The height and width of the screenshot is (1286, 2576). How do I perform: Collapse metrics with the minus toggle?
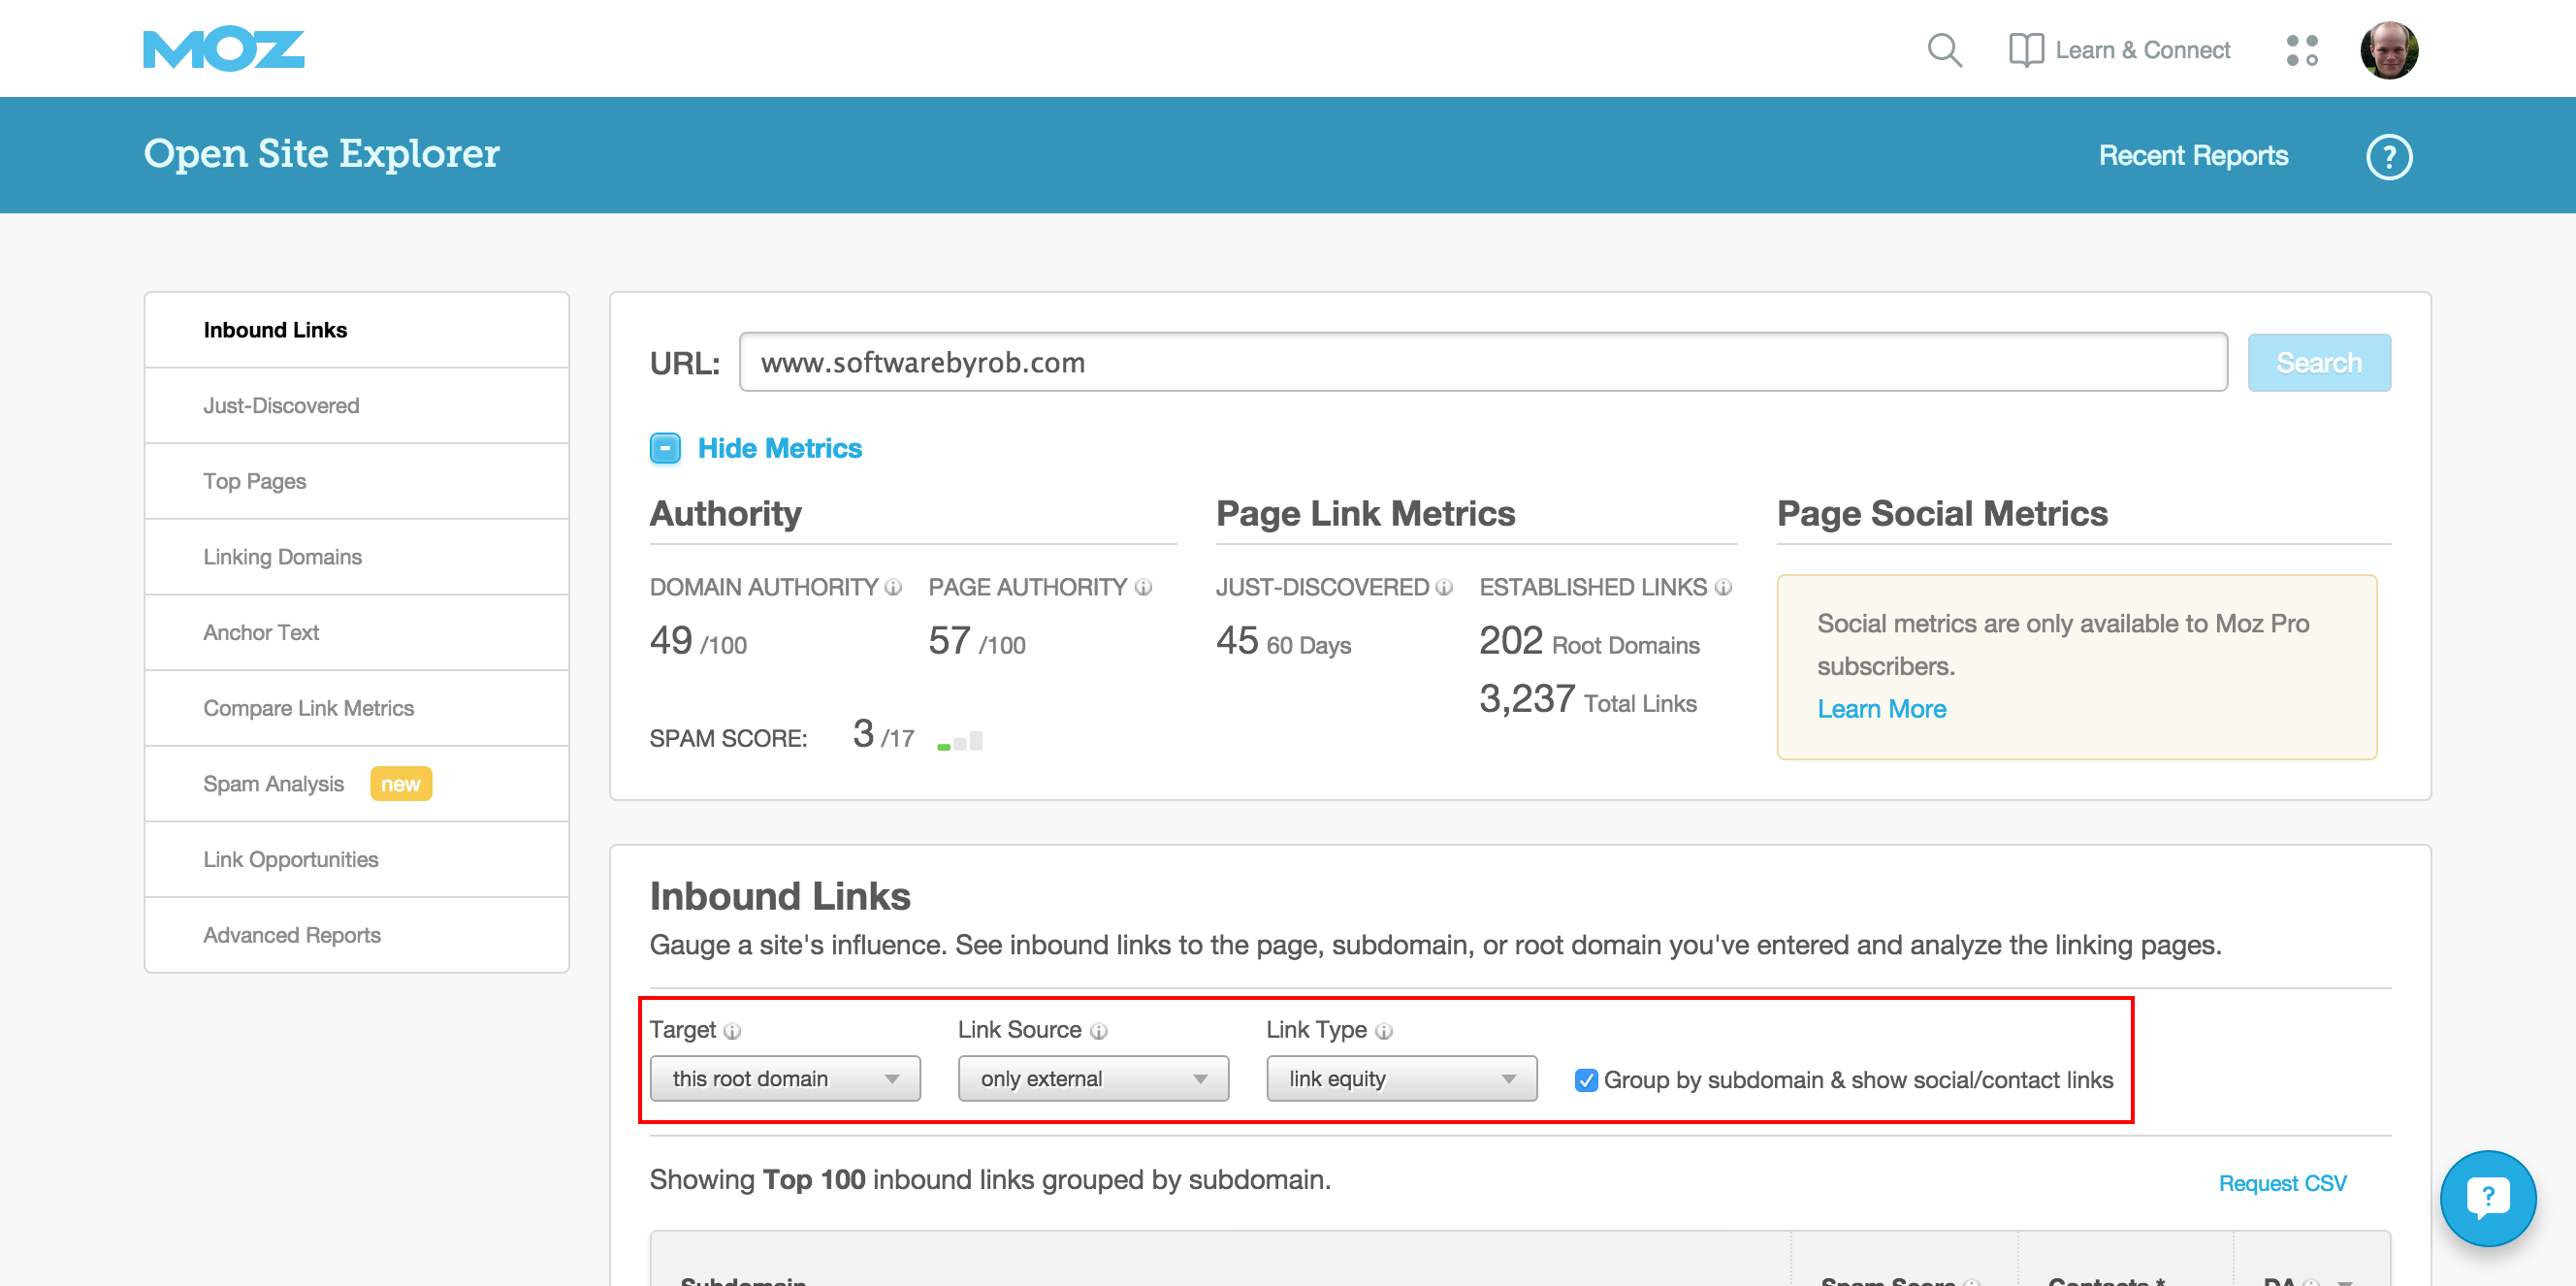coord(665,448)
